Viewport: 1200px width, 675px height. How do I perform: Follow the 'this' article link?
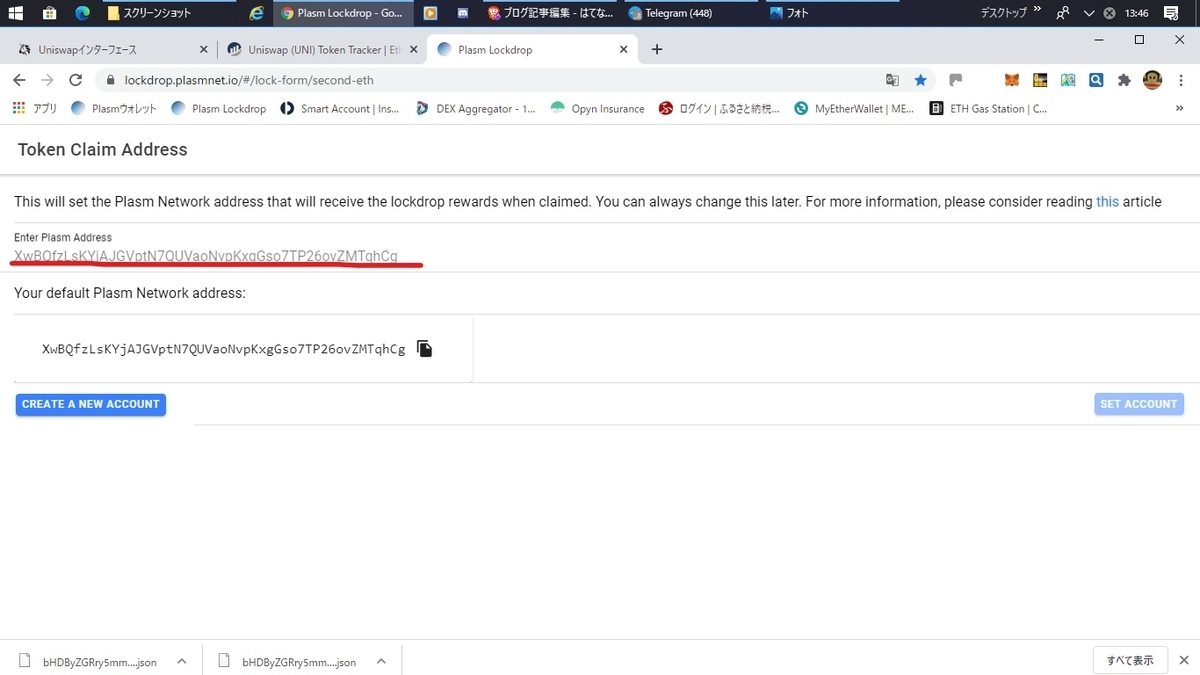pos(1108,202)
